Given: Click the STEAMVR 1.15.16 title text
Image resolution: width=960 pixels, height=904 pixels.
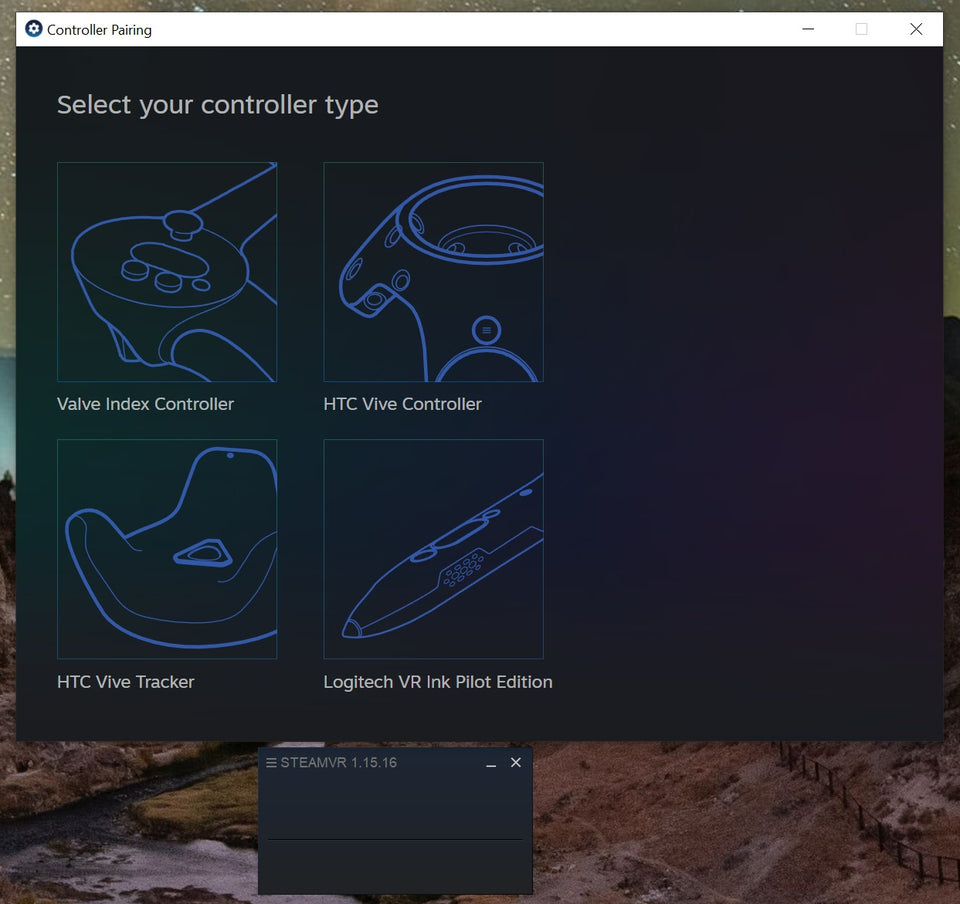Looking at the screenshot, I should pyautogui.click(x=339, y=763).
